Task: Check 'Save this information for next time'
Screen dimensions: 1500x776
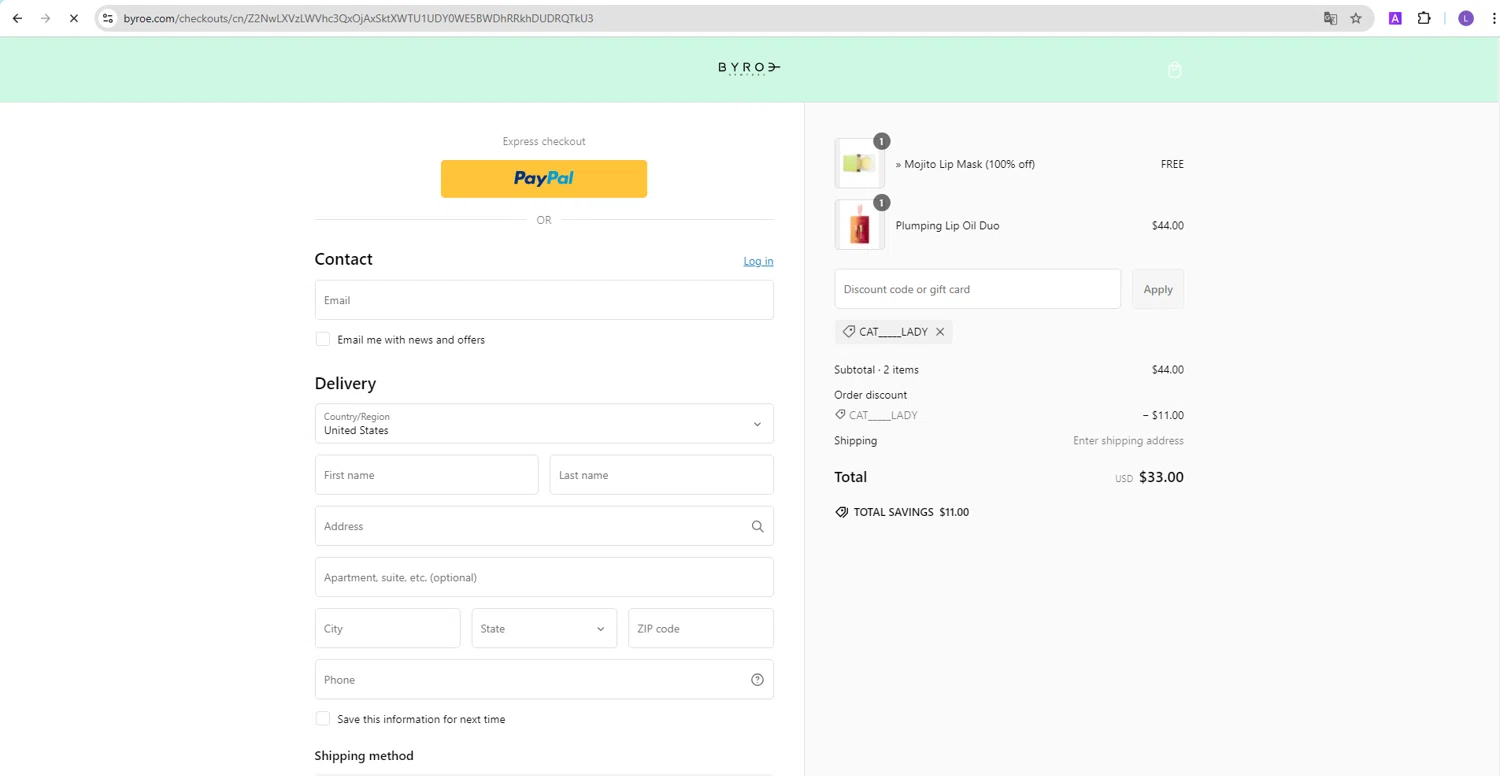Action: 323,719
